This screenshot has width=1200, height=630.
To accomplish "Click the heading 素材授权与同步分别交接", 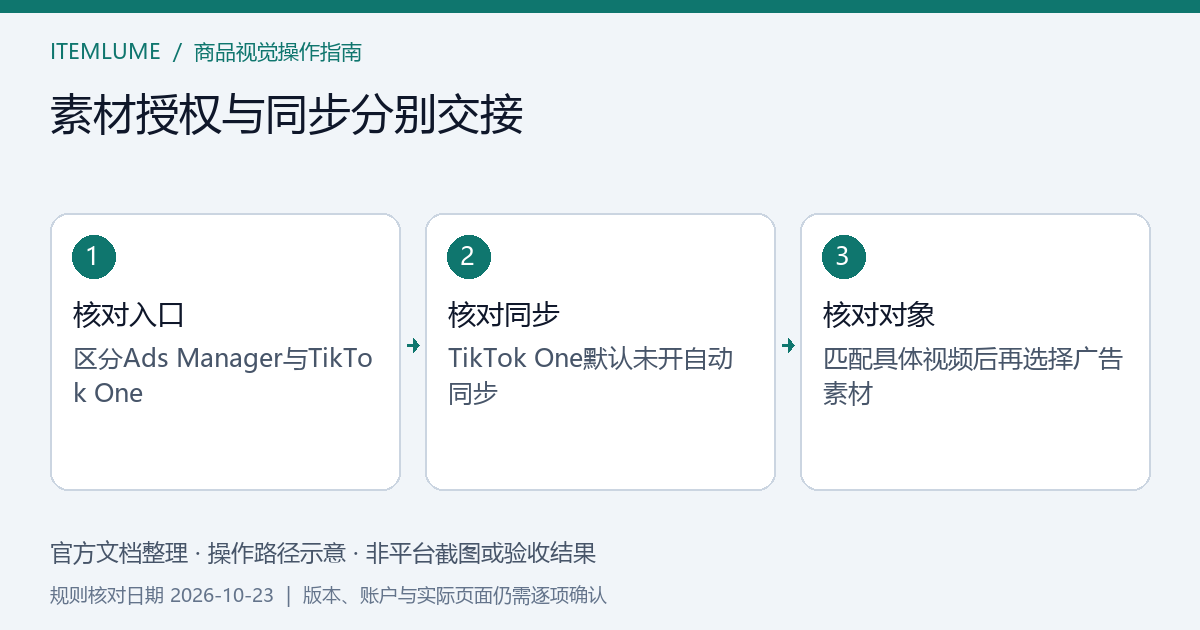I will 287,115.
